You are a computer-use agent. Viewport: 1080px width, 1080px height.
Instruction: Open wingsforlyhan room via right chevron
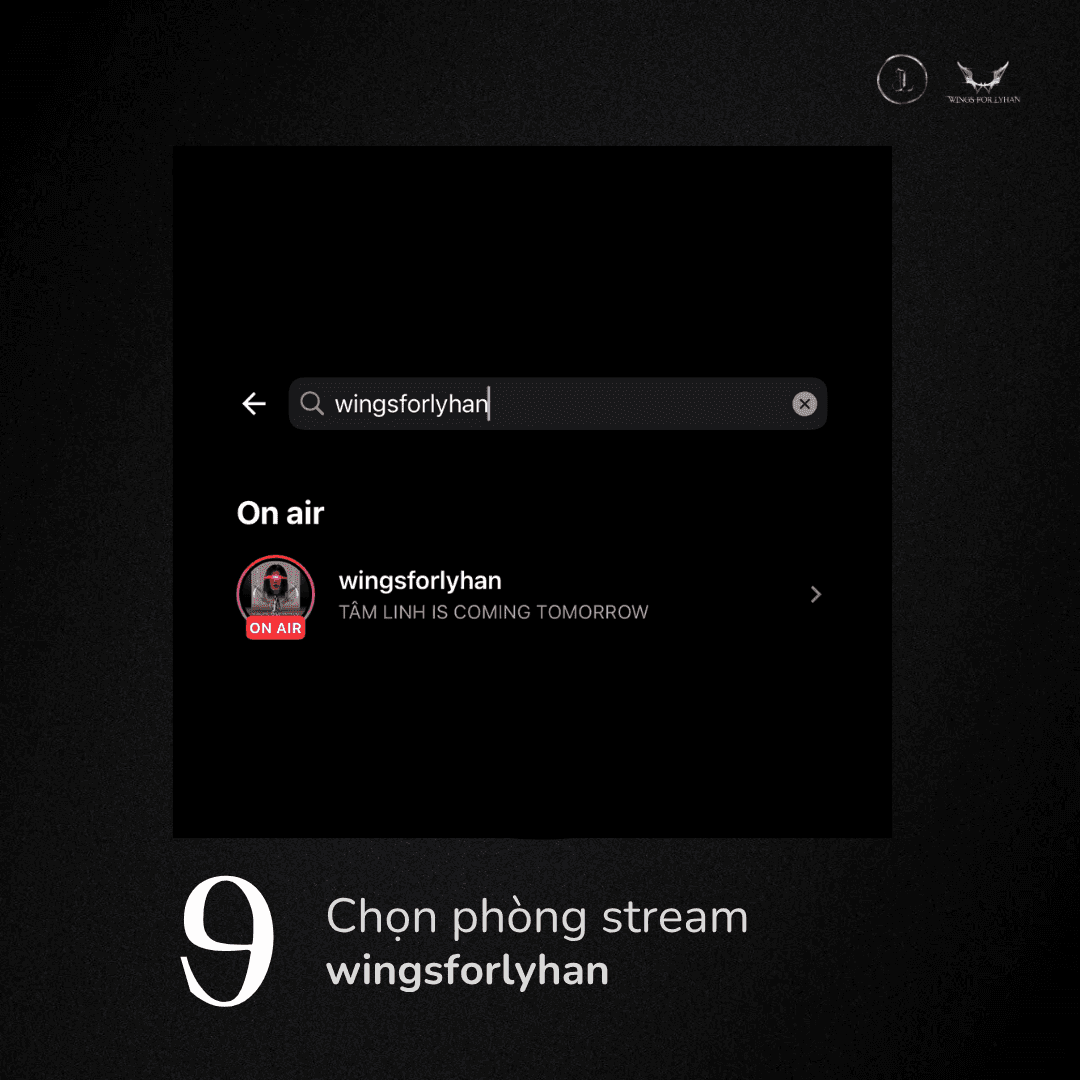click(x=816, y=594)
